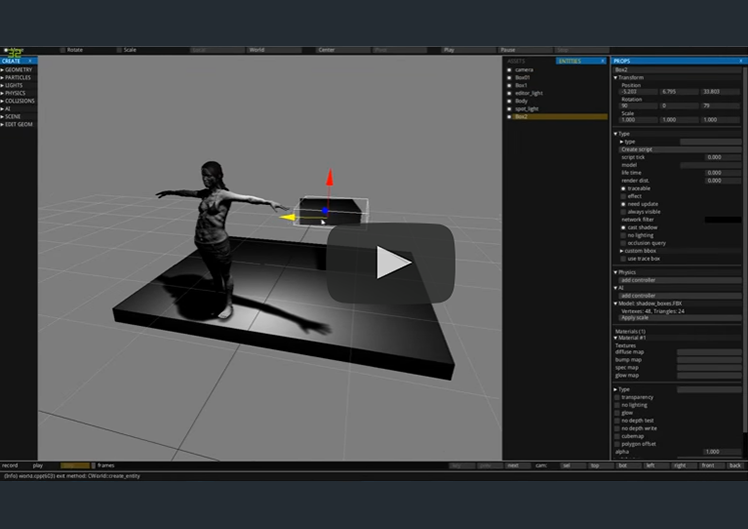
Task: Click the square icon beside Body entity
Action: [x=509, y=101]
